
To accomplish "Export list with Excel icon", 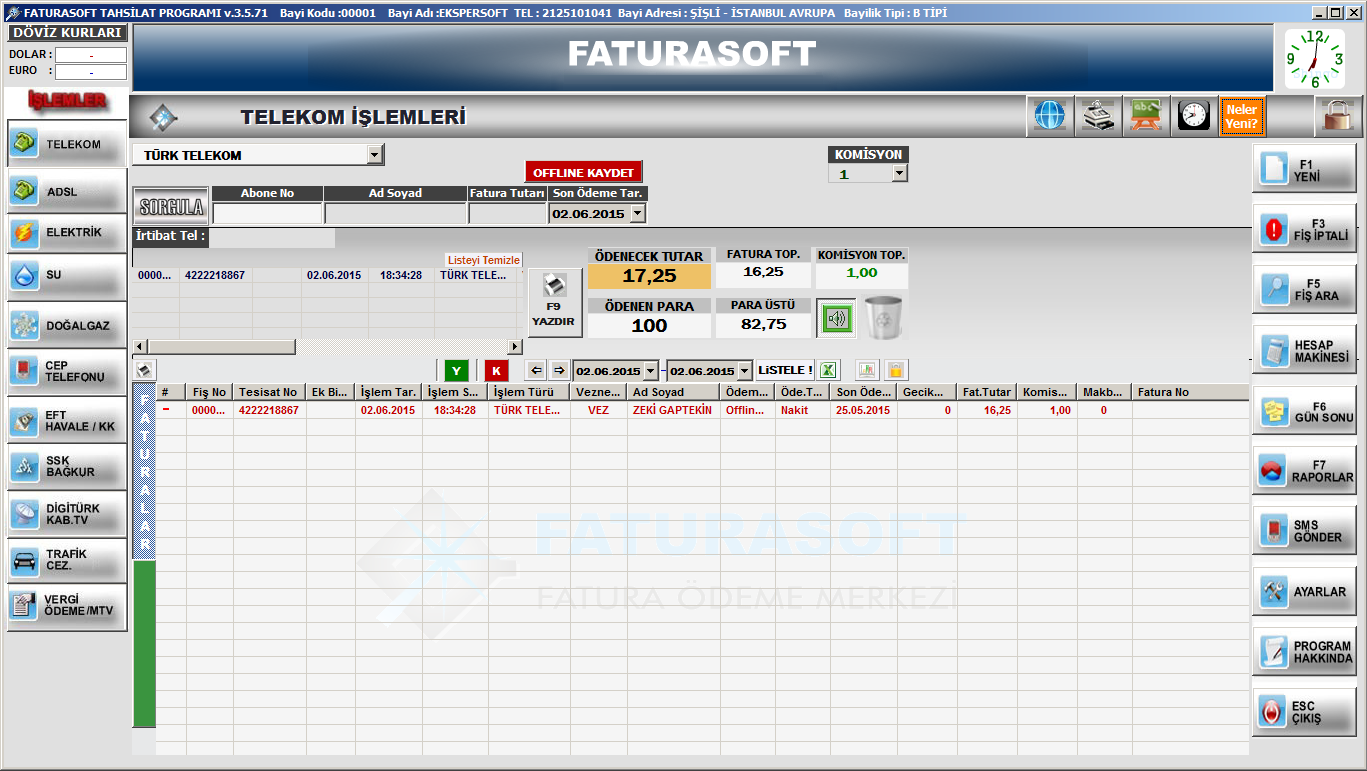I will coord(830,370).
